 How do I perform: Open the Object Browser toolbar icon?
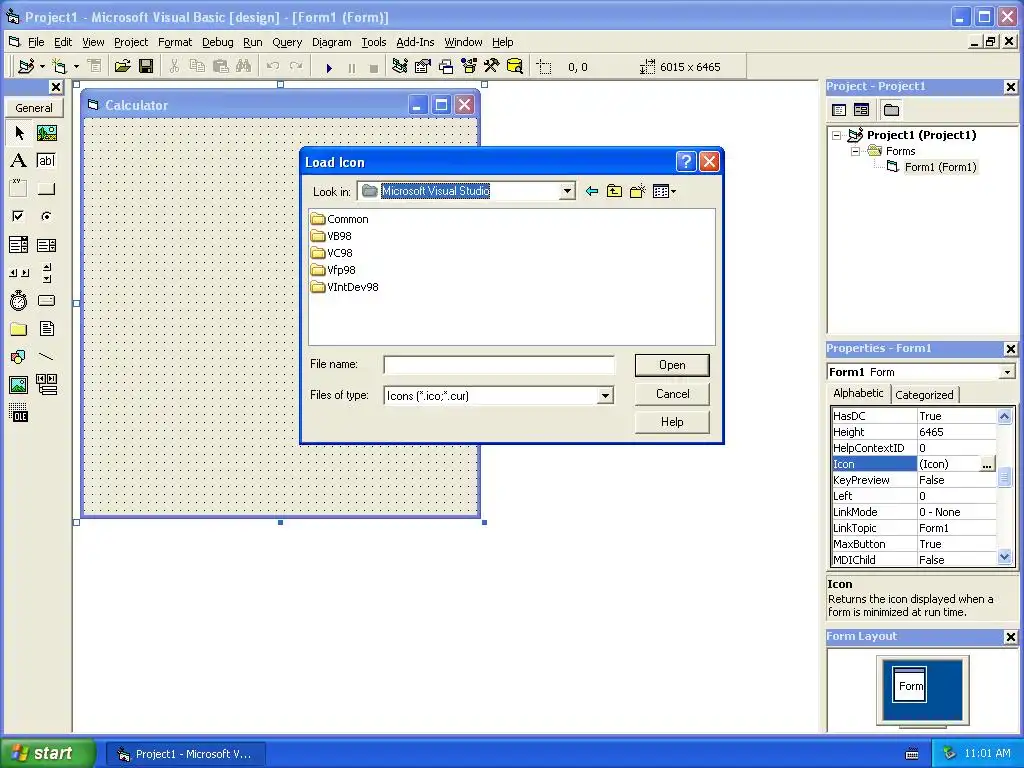pyautogui.click(x=469, y=67)
